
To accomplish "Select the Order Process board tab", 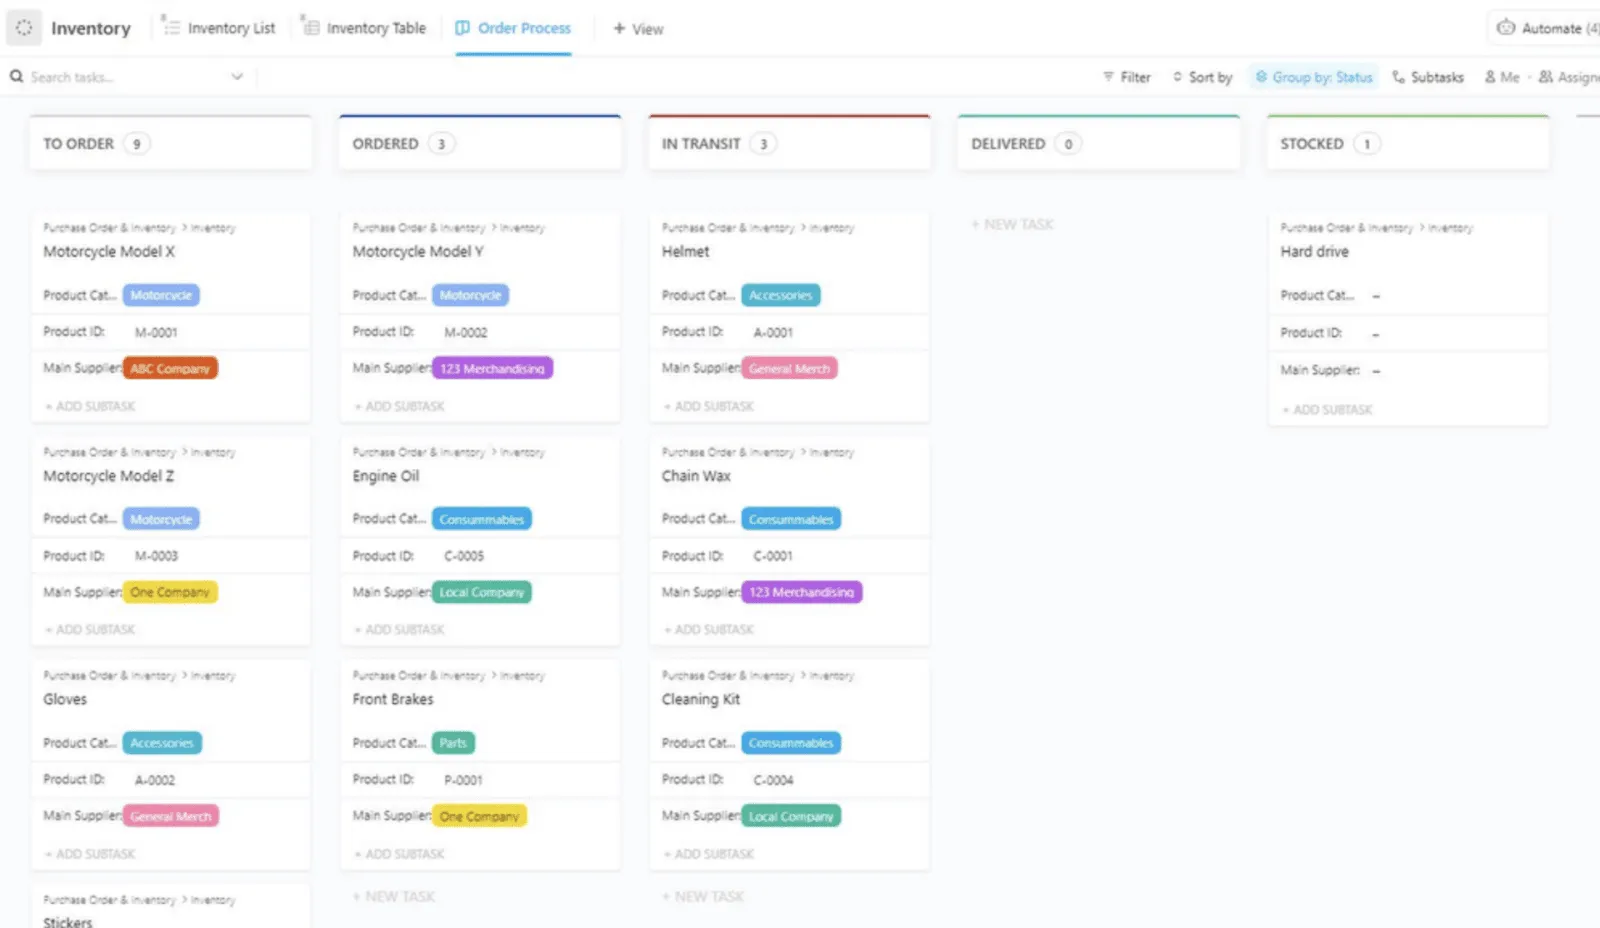I will pos(513,28).
